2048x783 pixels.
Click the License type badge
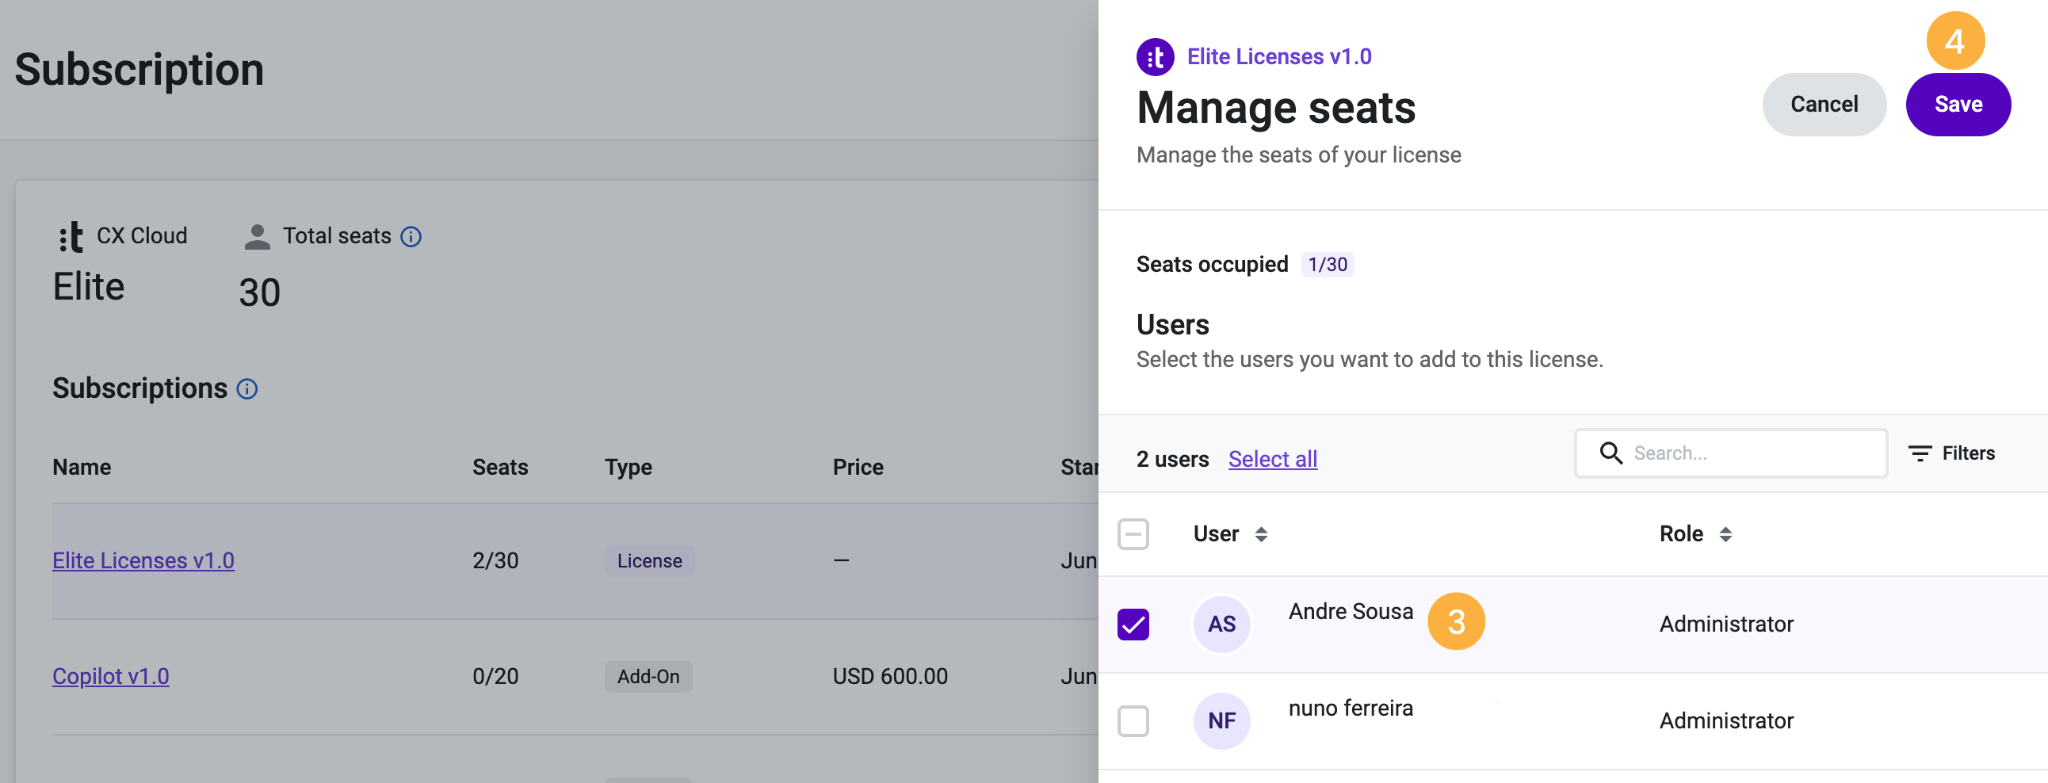tap(649, 561)
